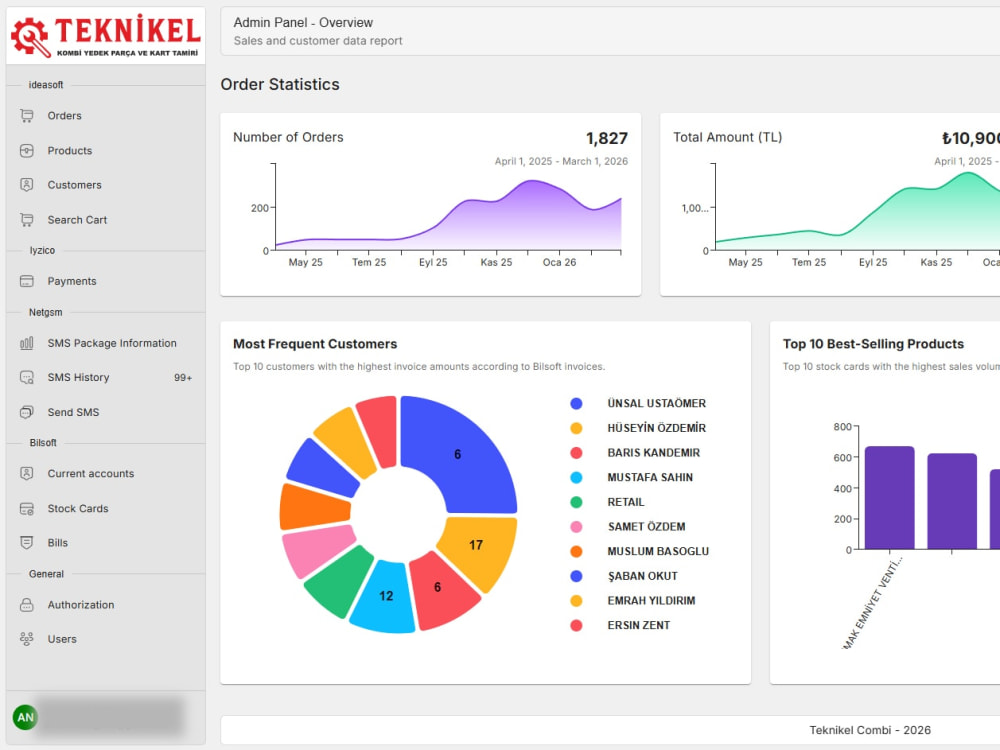Click the Top 10 Best-Selling Products heading
This screenshot has height=750, width=1000.
tap(873, 344)
